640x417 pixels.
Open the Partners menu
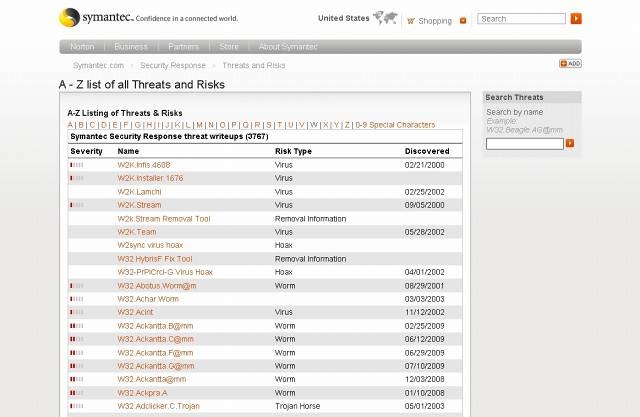184,47
